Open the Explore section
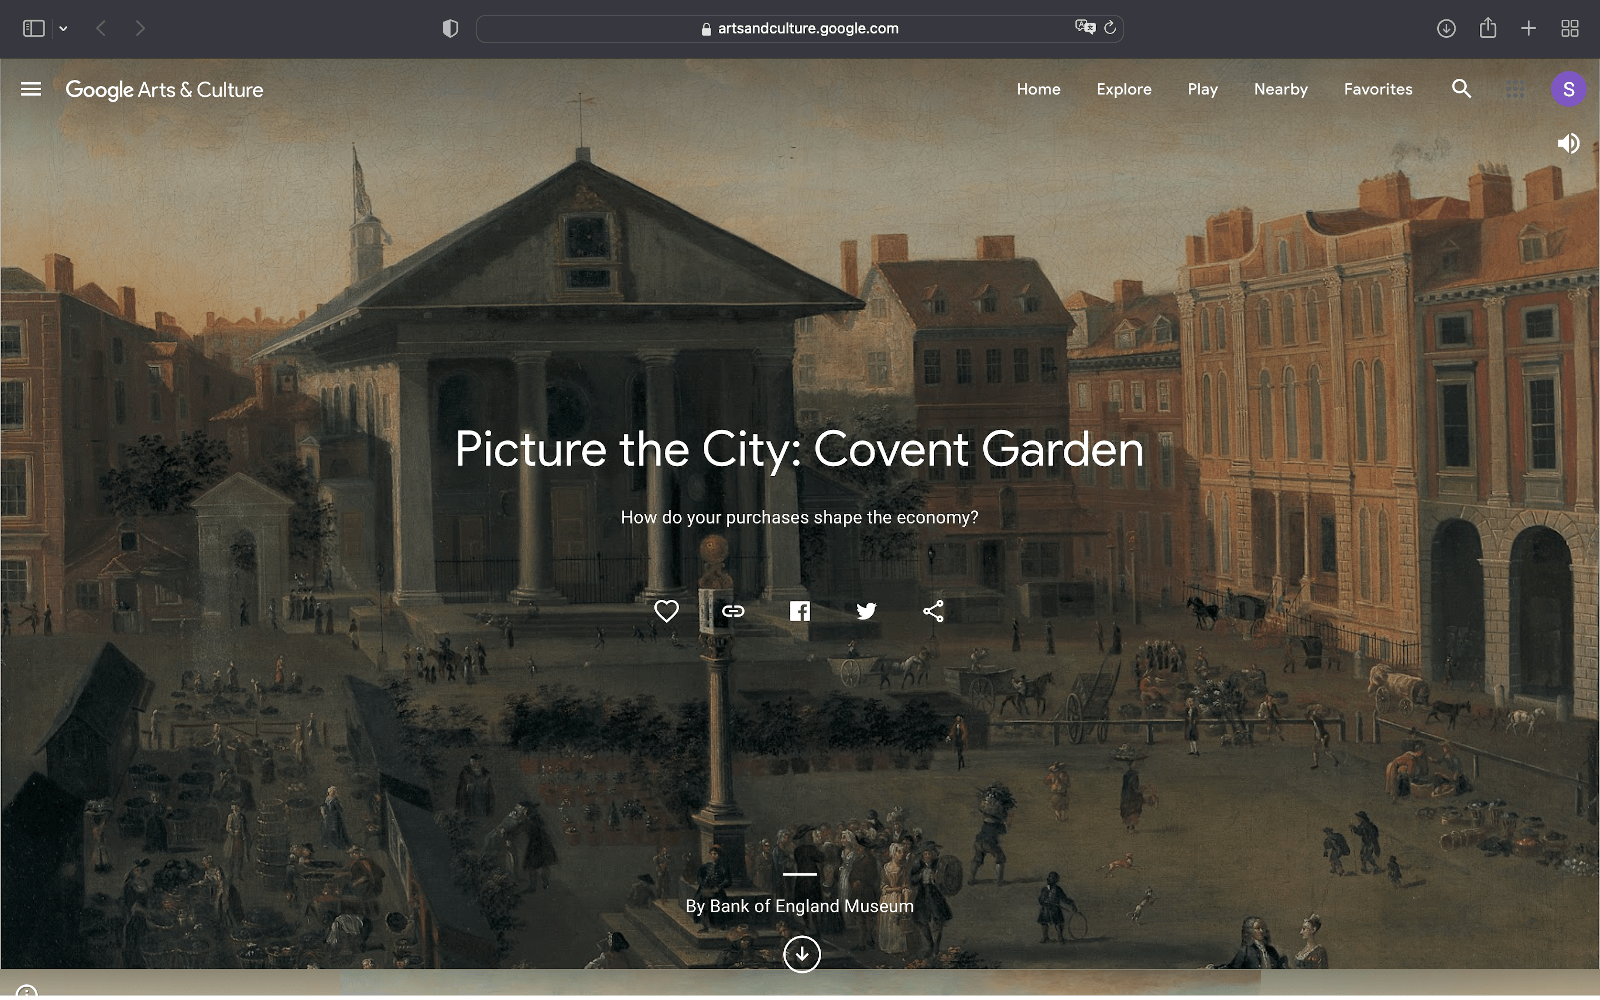The width and height of the screenshot is (1600, 1000). pyautogui.click(x=1124, y=89)
